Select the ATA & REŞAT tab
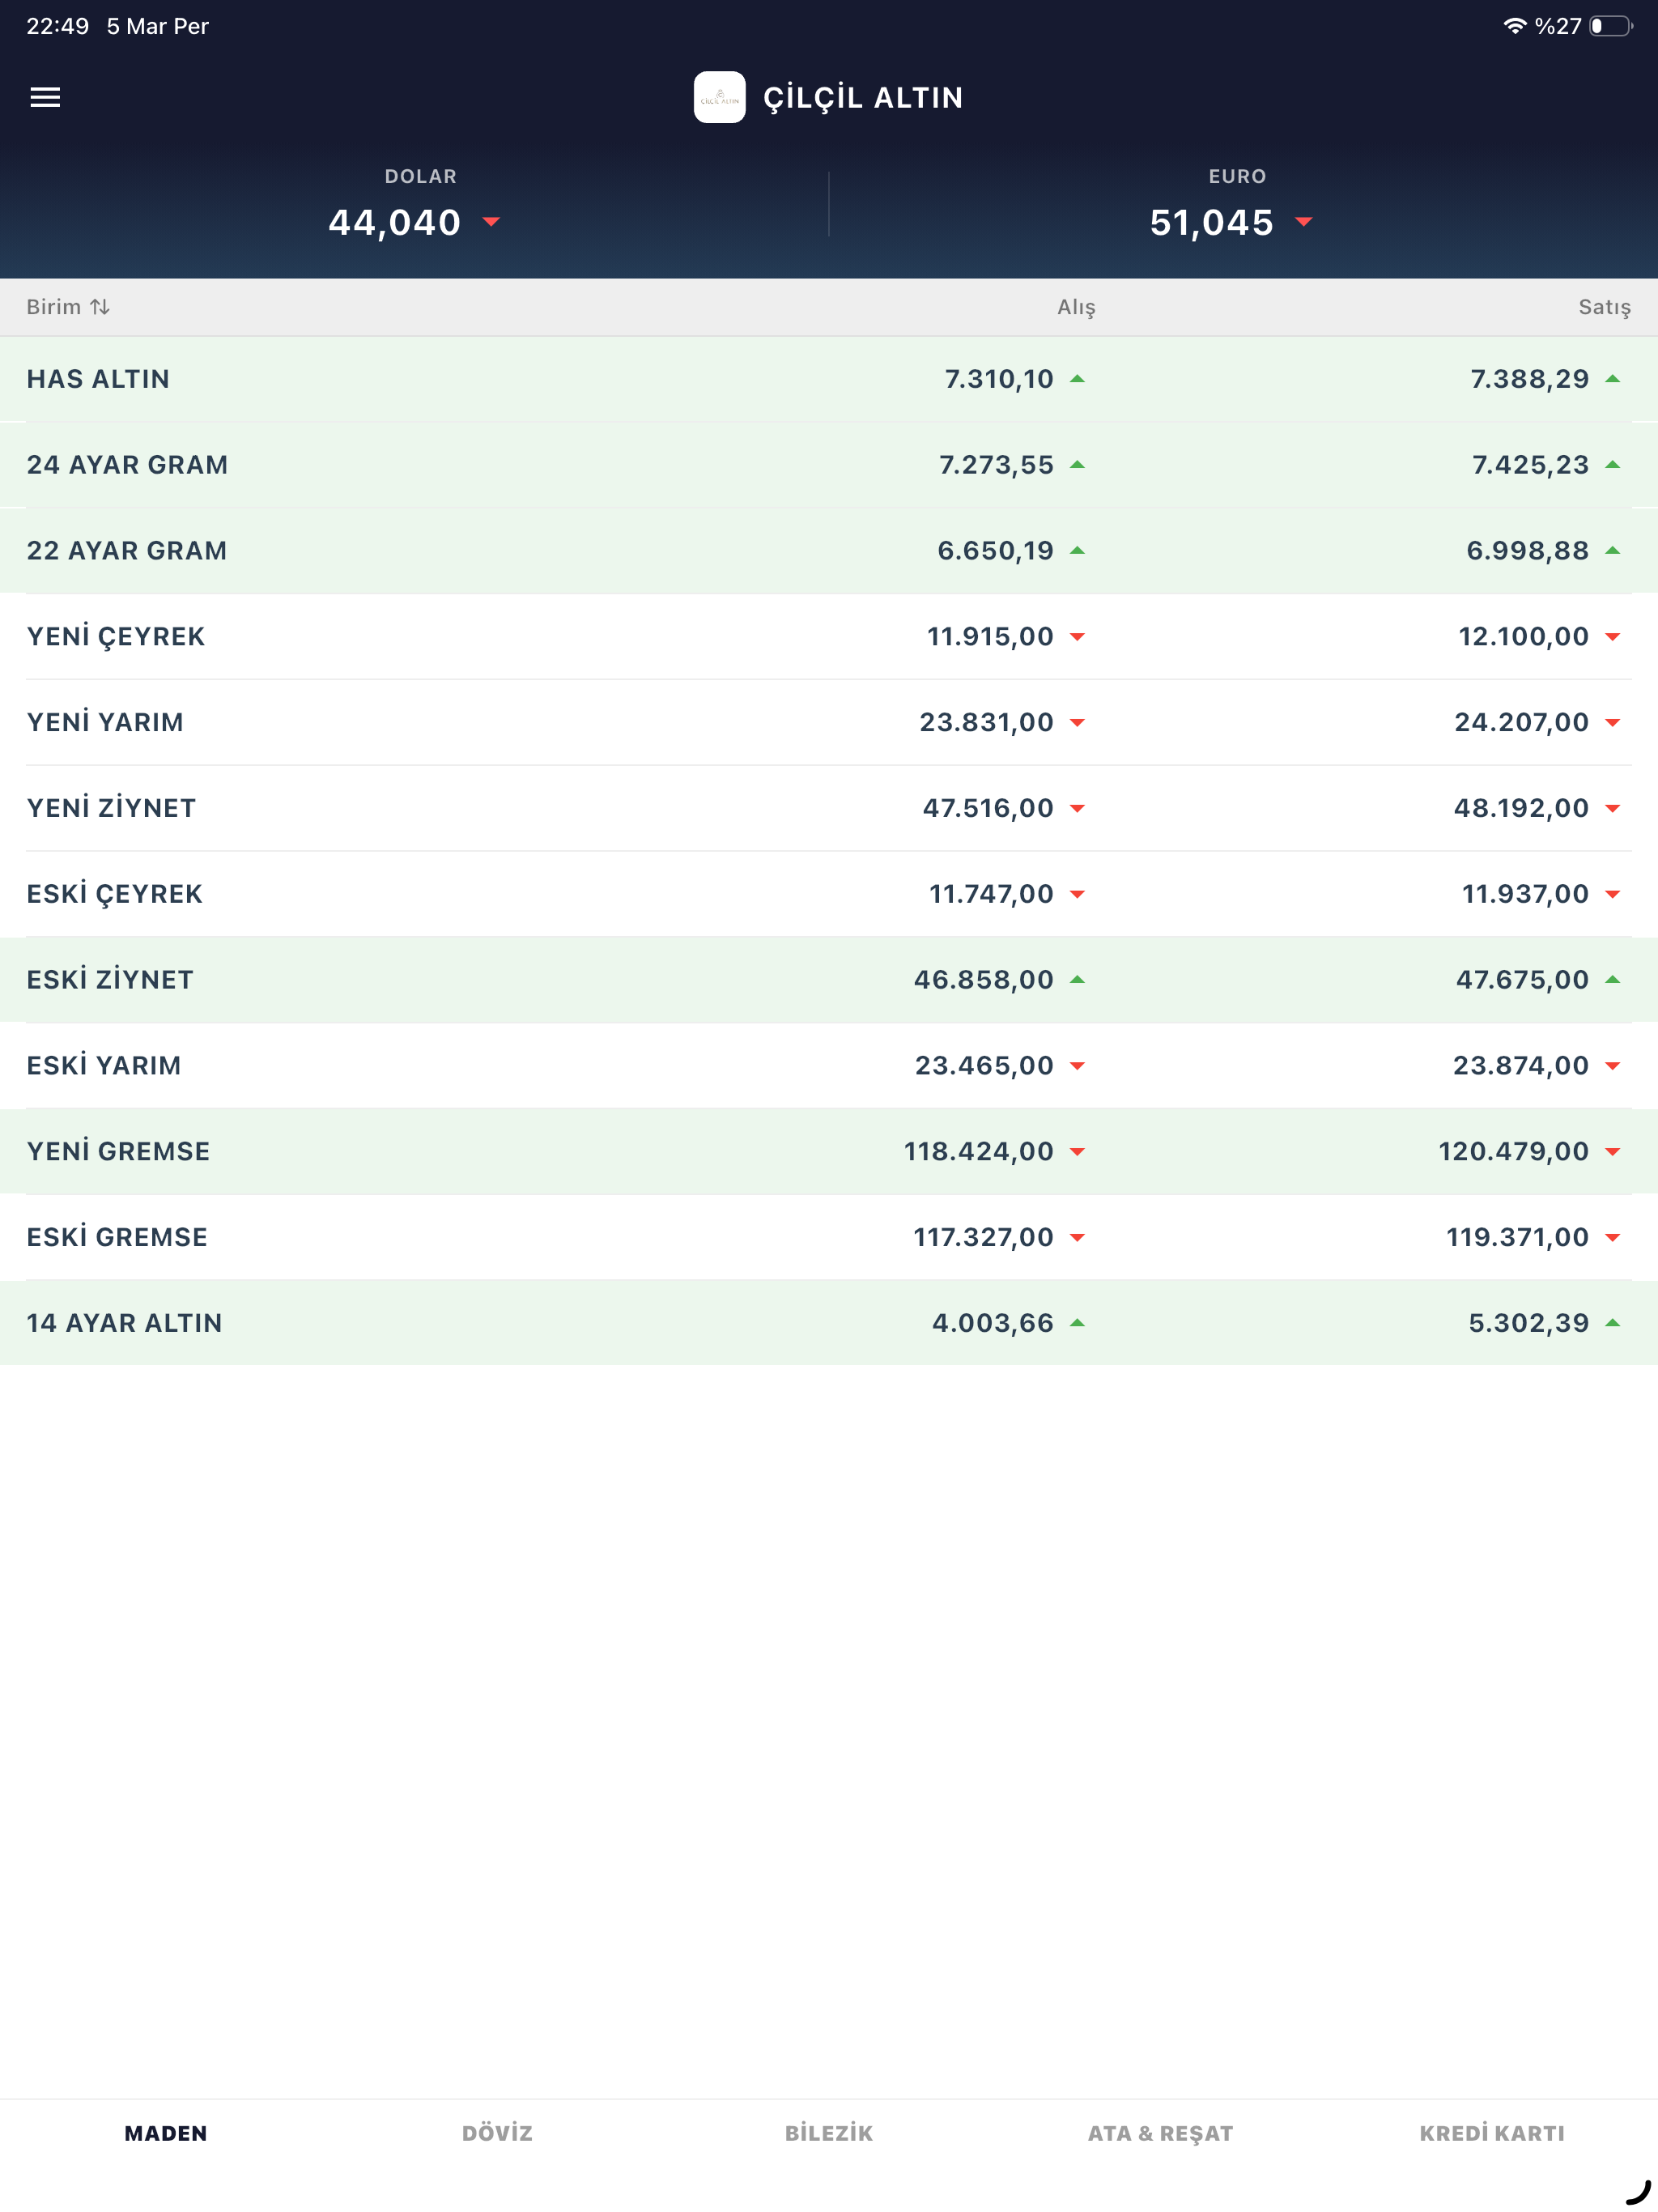Viewport: 1658px width, 2212px height. click(x=1160, y=2133)
